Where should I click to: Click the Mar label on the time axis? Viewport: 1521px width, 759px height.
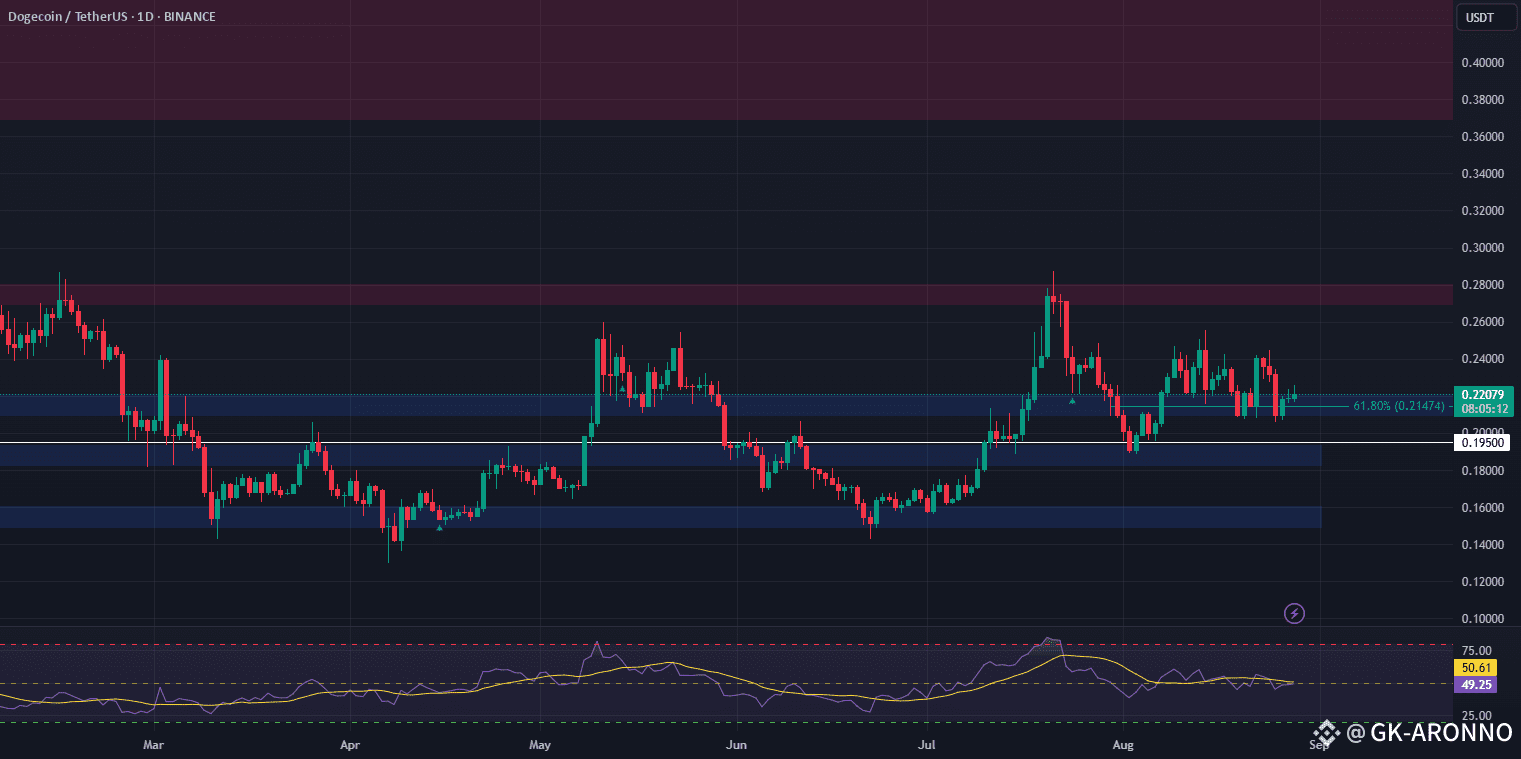point(153,745)
